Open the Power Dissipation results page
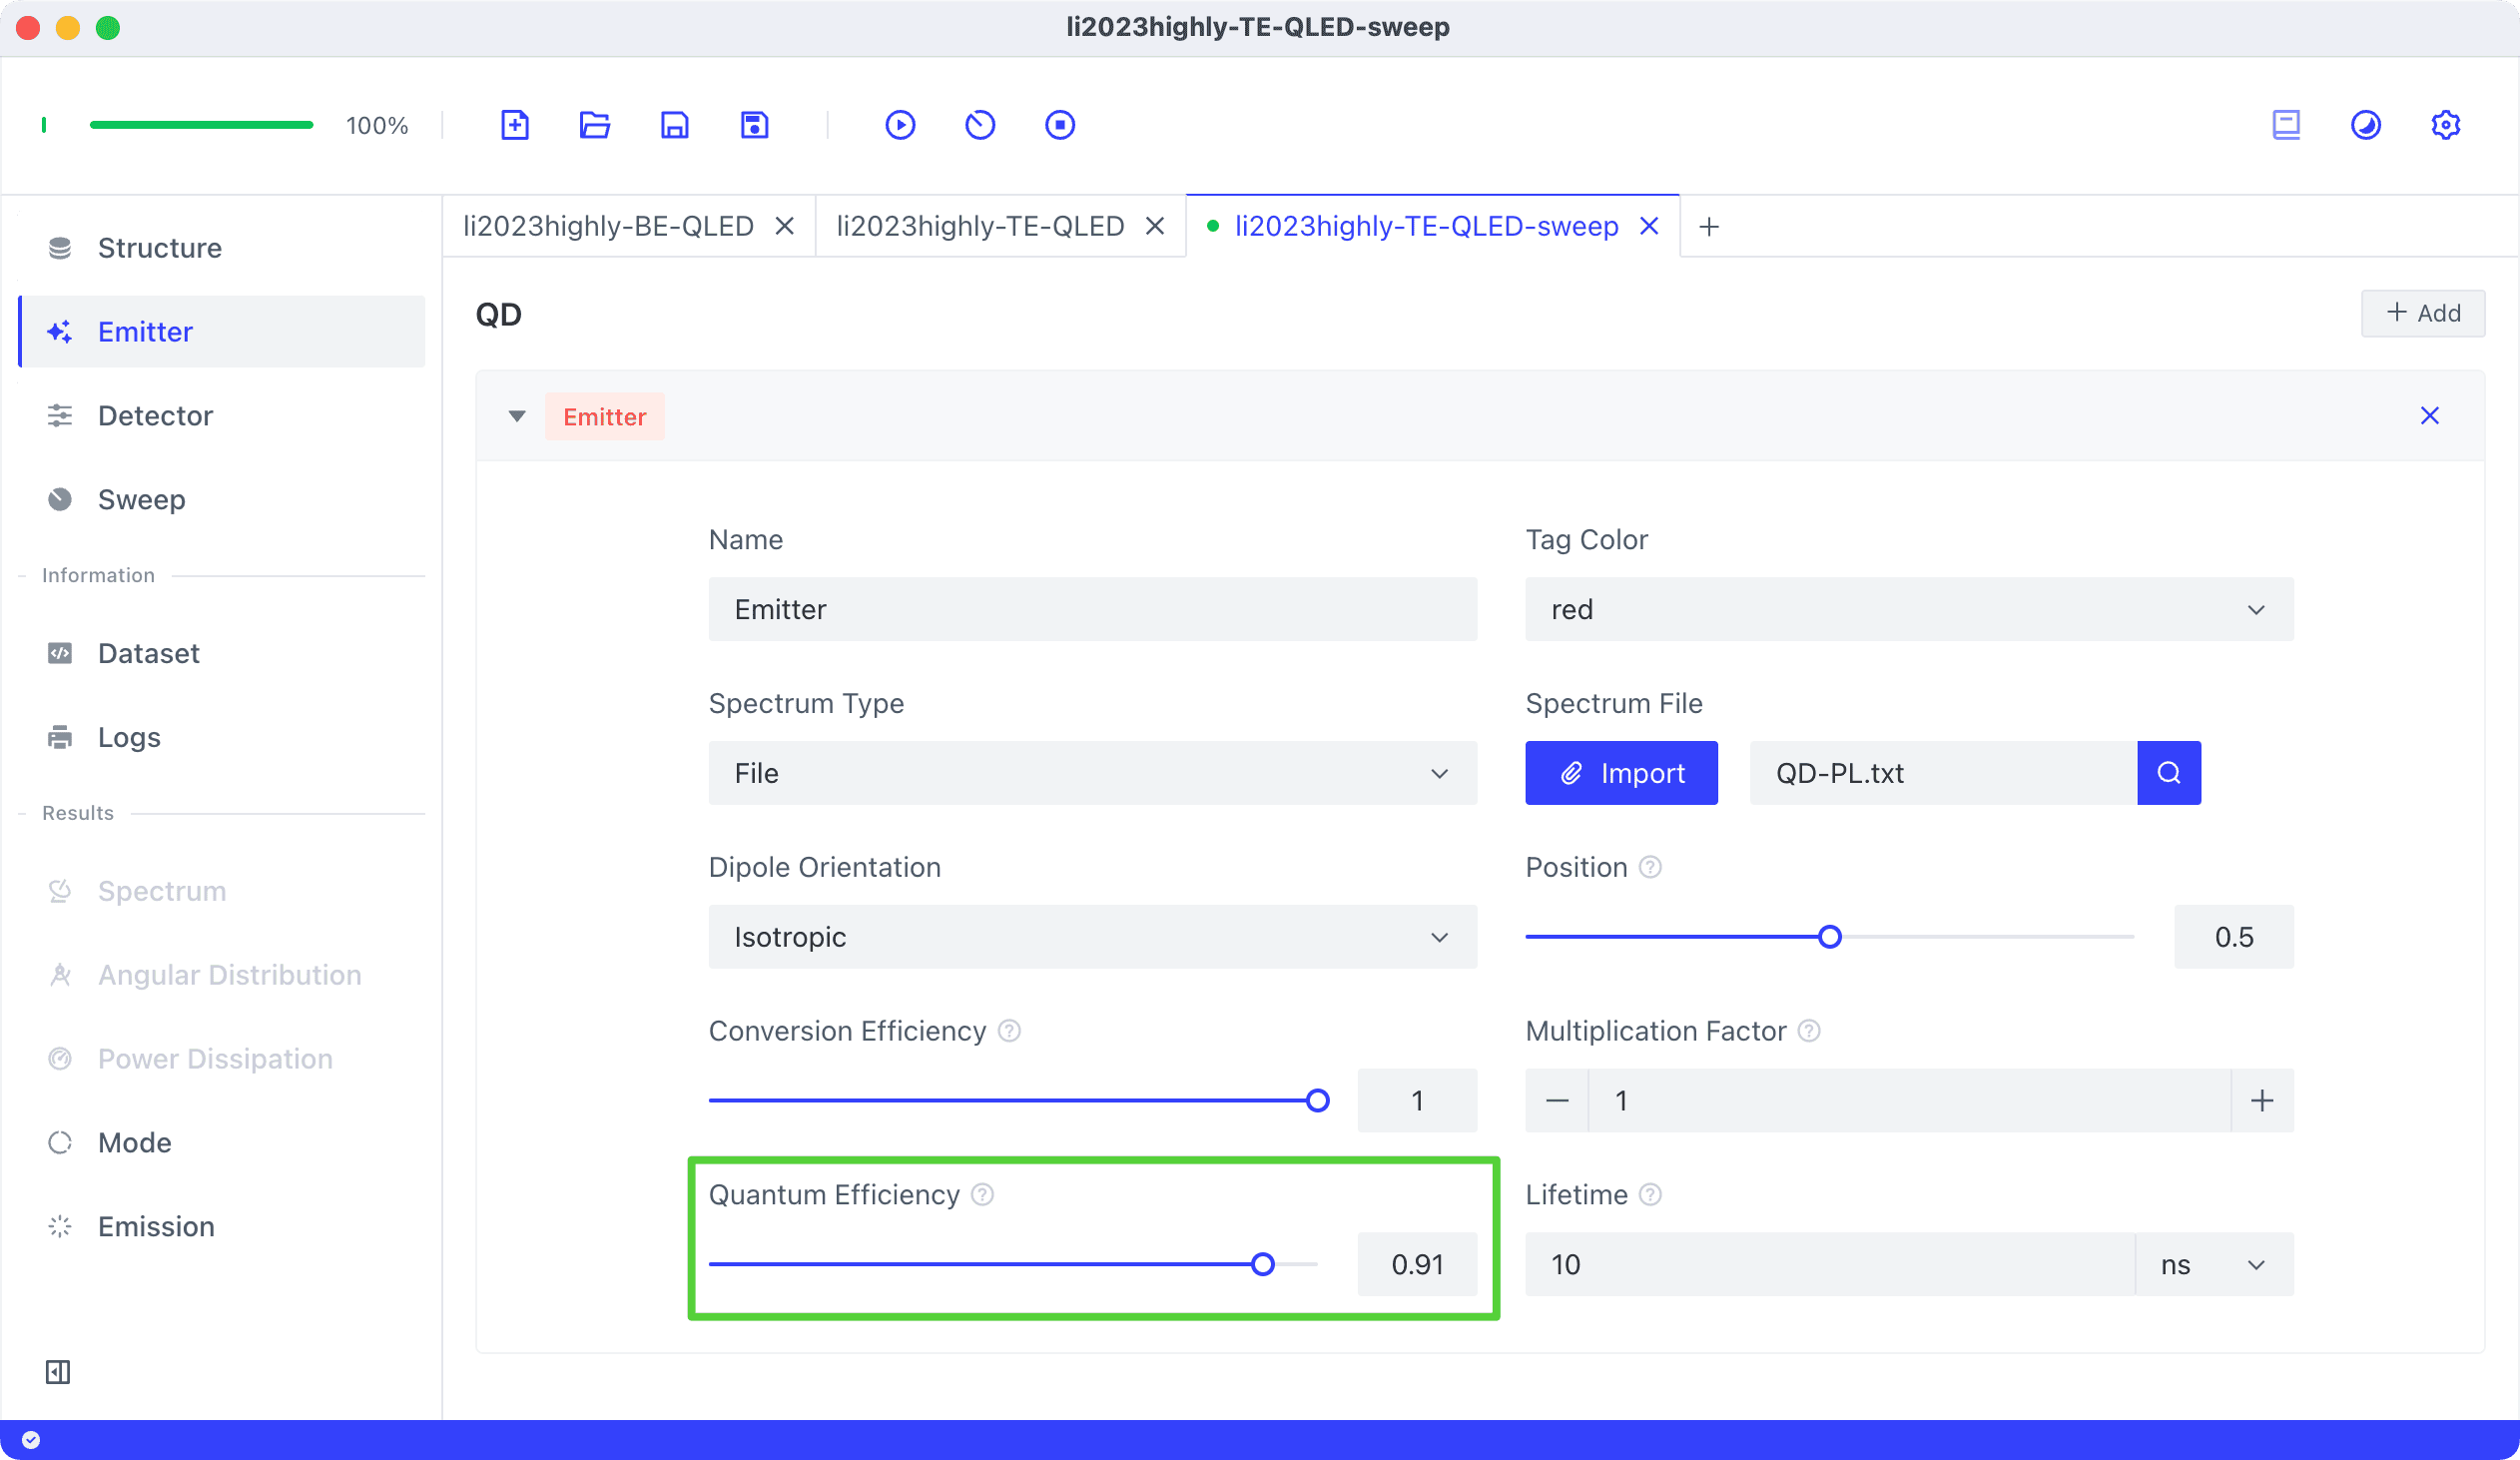Viewport: 2520px width, 1460px height. (x=222, y=1059)
